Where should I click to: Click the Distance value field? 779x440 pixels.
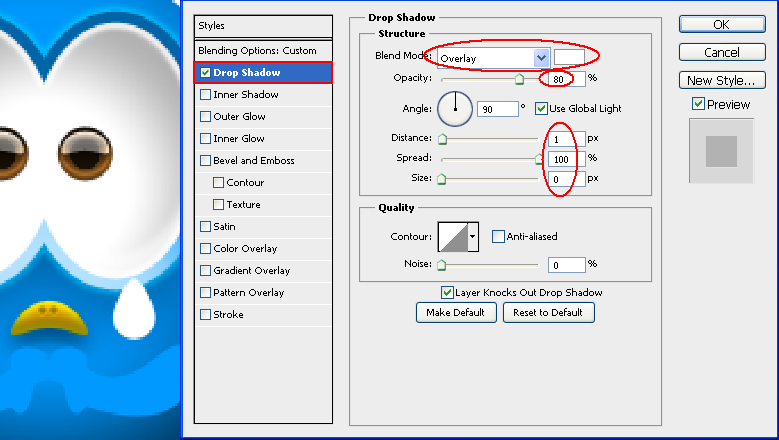click(566, 139)
